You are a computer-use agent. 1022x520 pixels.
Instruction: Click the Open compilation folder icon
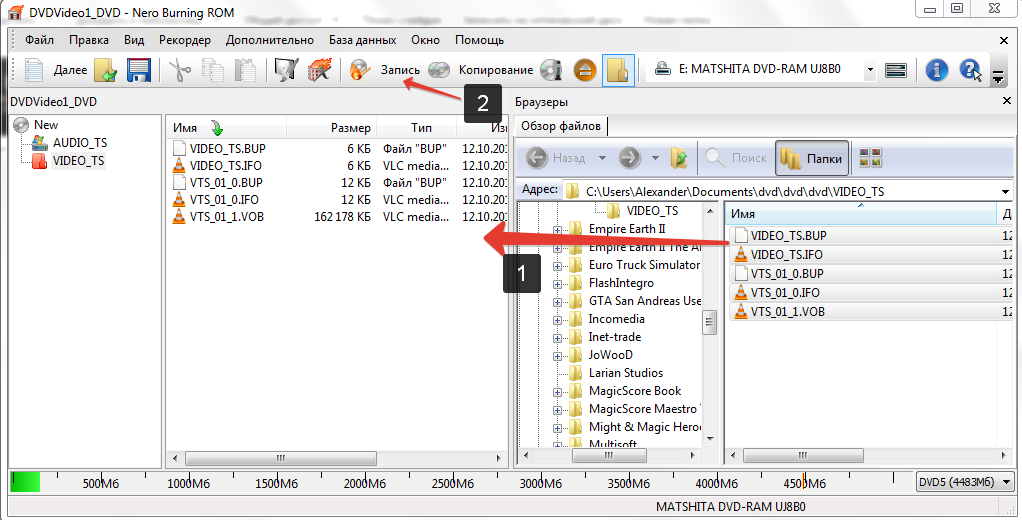[106, 70]
